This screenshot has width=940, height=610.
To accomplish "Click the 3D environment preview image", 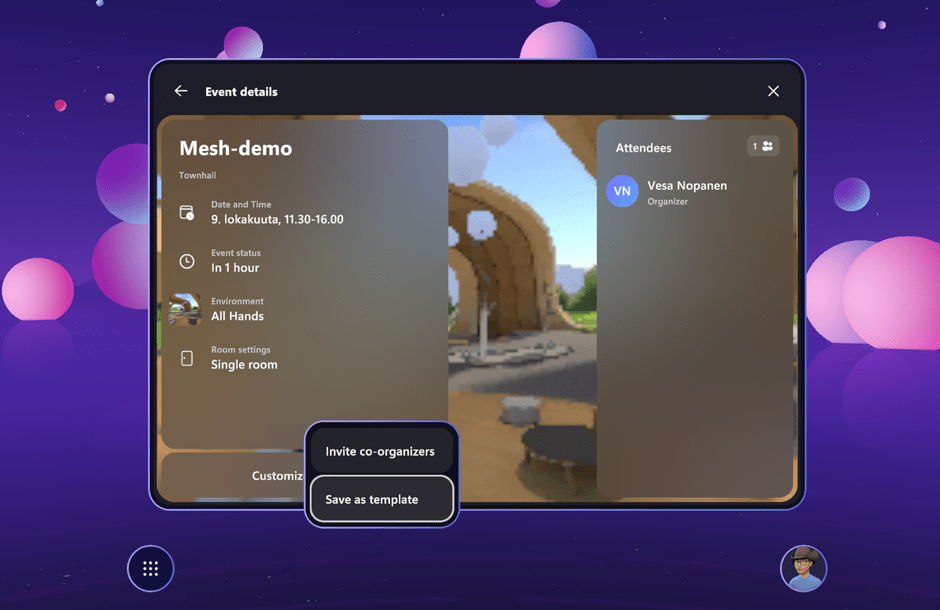I will coord(520,300).
